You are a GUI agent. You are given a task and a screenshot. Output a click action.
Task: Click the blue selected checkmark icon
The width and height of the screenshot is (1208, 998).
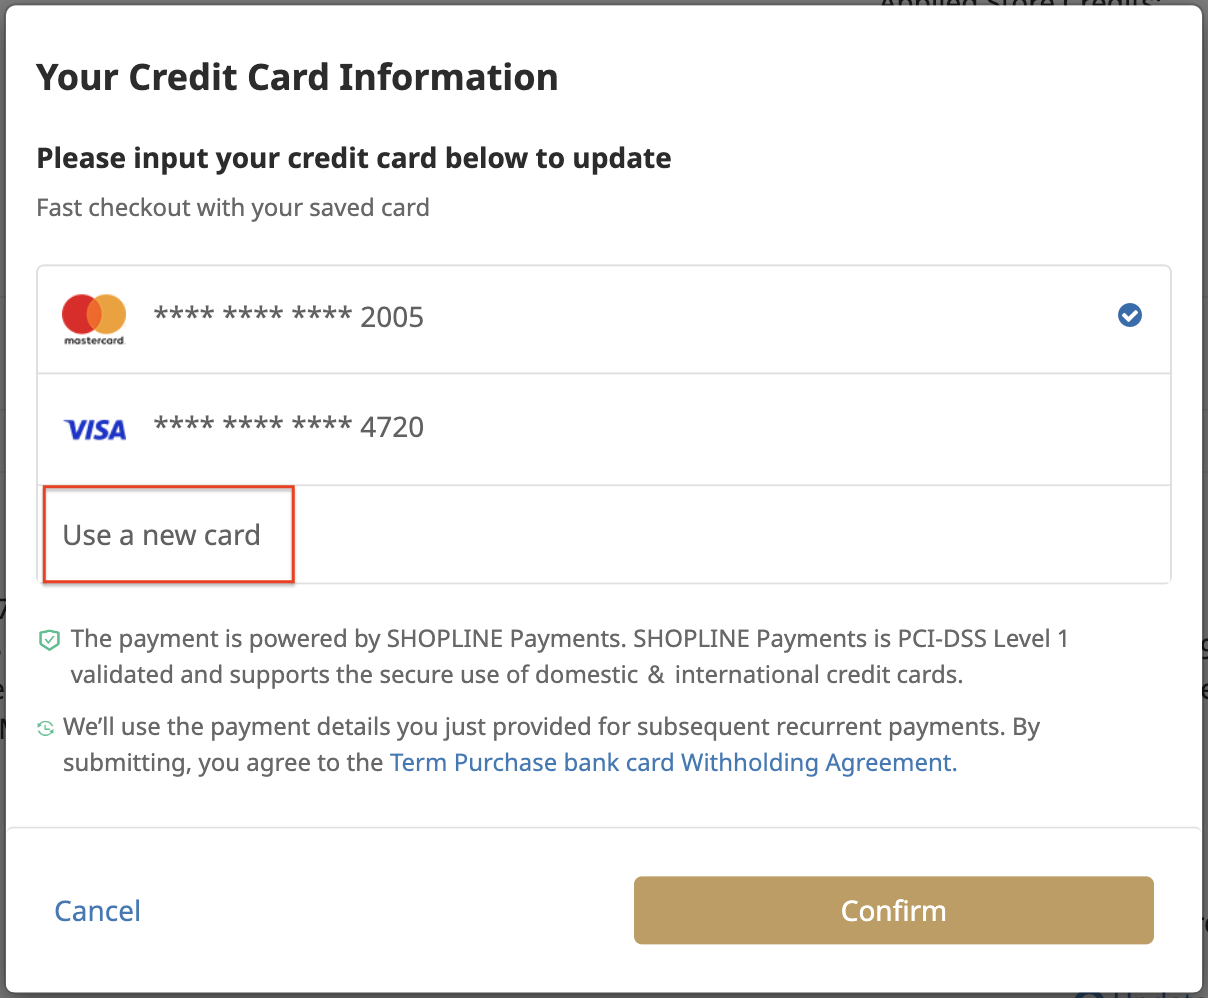pyautogui.click(x=1130, y=316)
